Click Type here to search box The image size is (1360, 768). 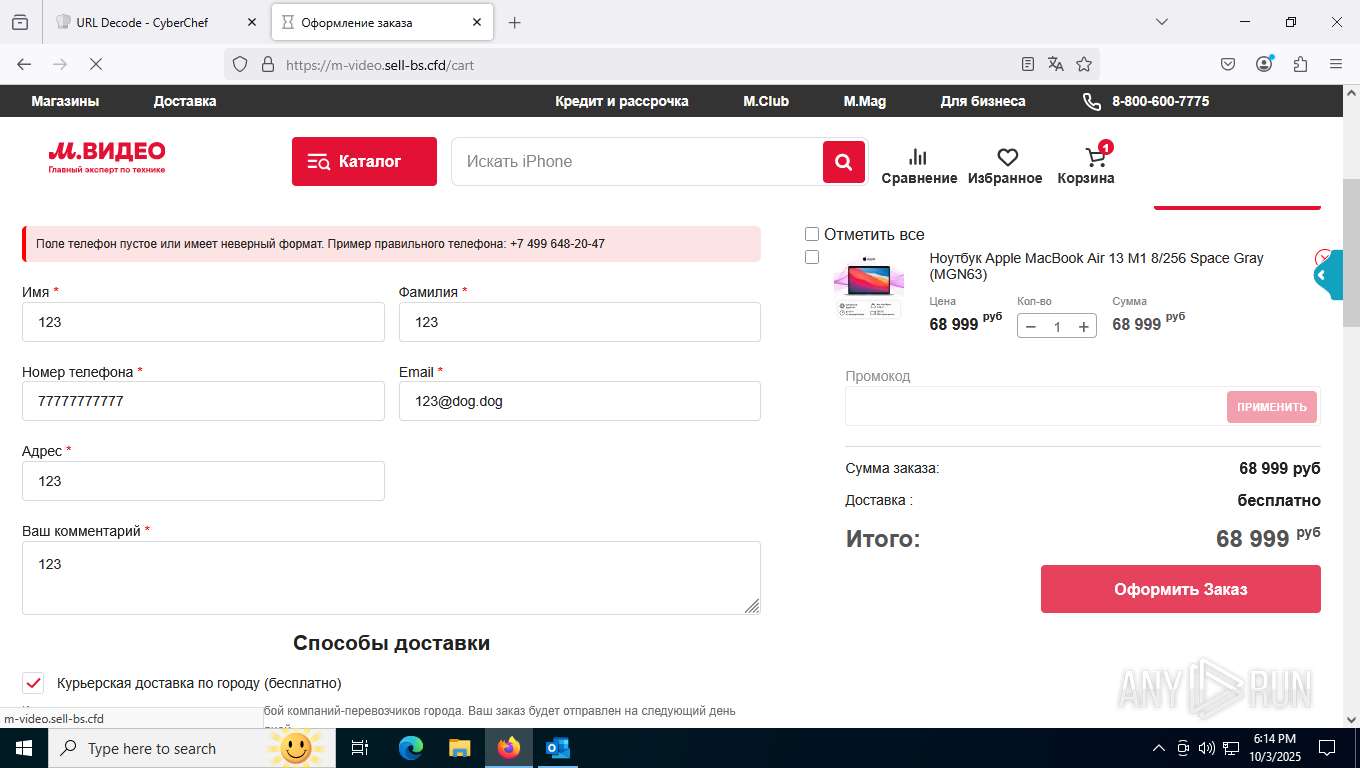tap(192, 748)
